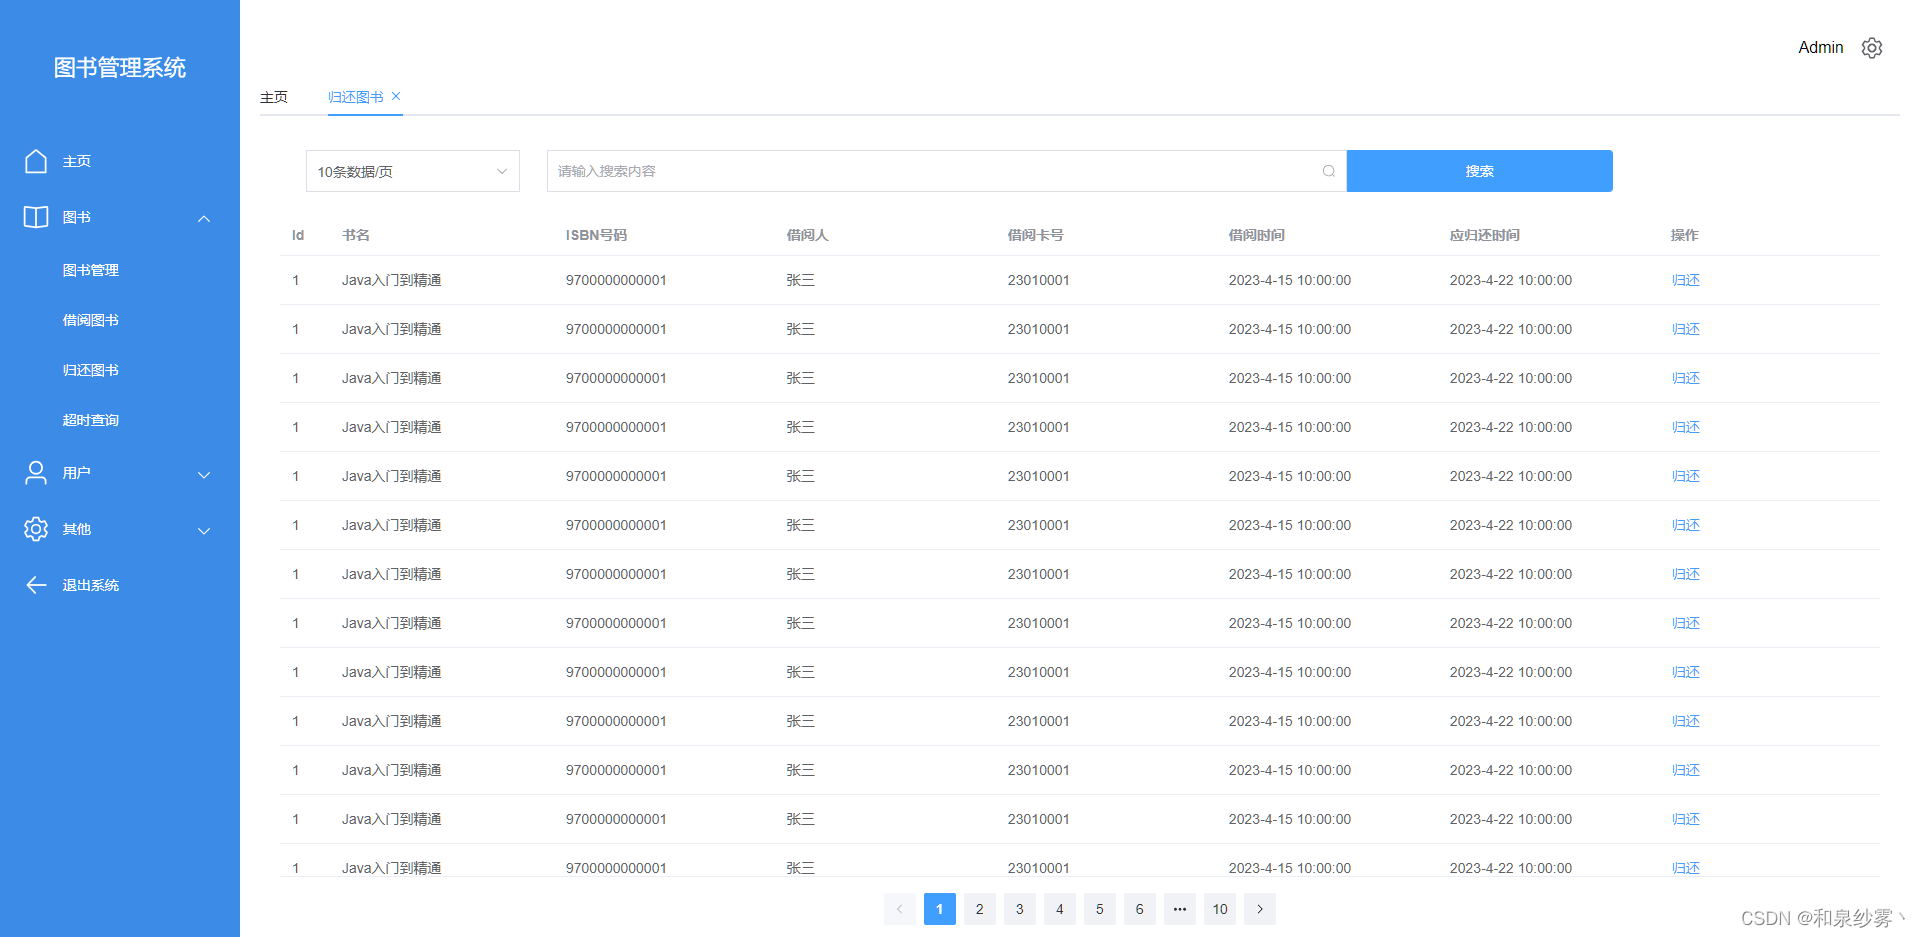Click the user icon beside 用户
The height and width of the screenshot is (937, 1920).
(36, 473)
